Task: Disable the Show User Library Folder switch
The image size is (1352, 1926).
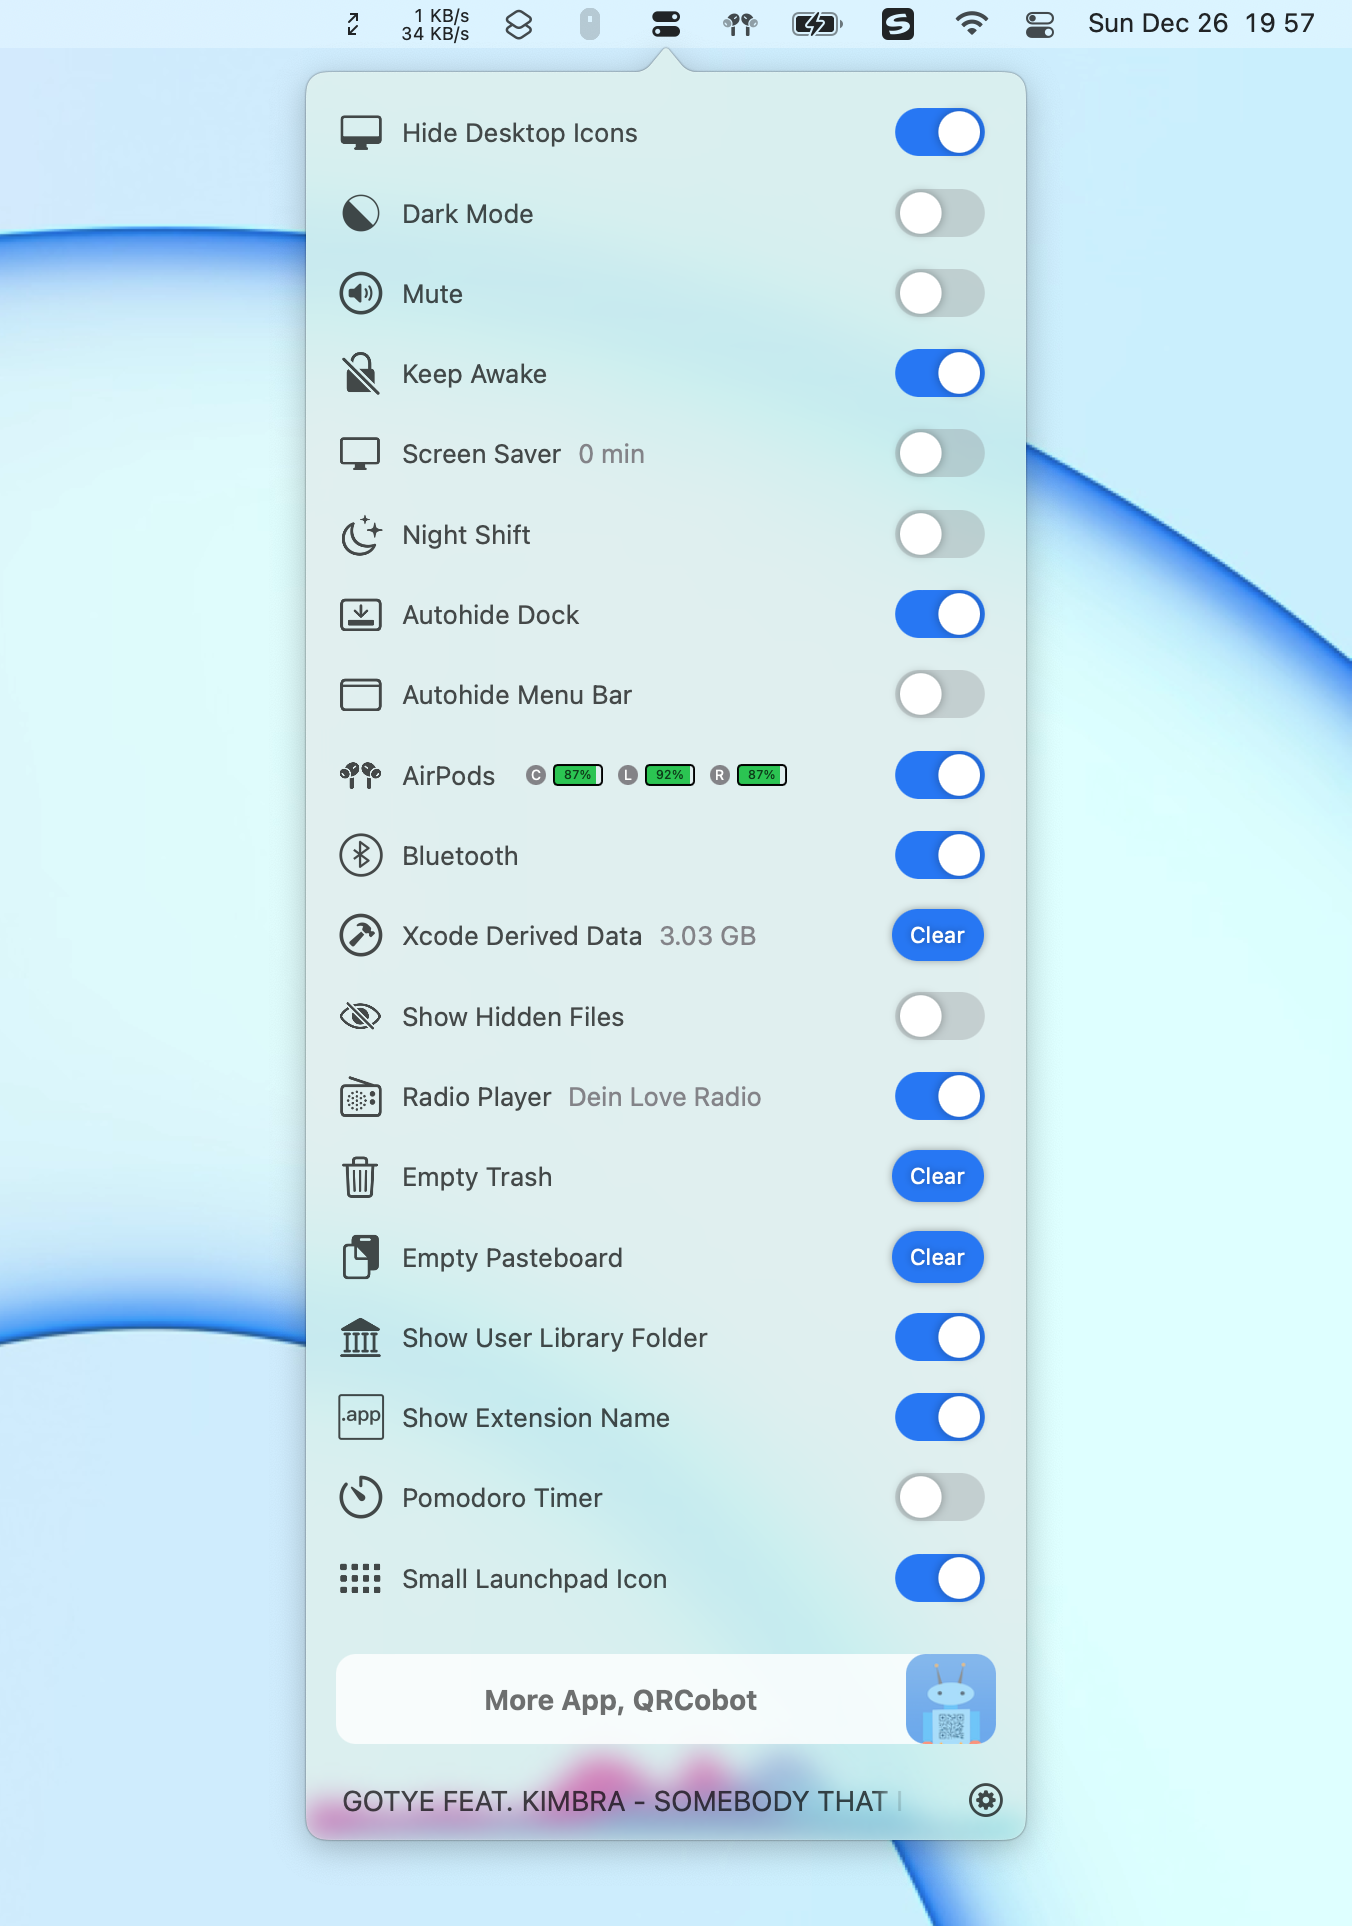Action: (x=939, y=1337)
